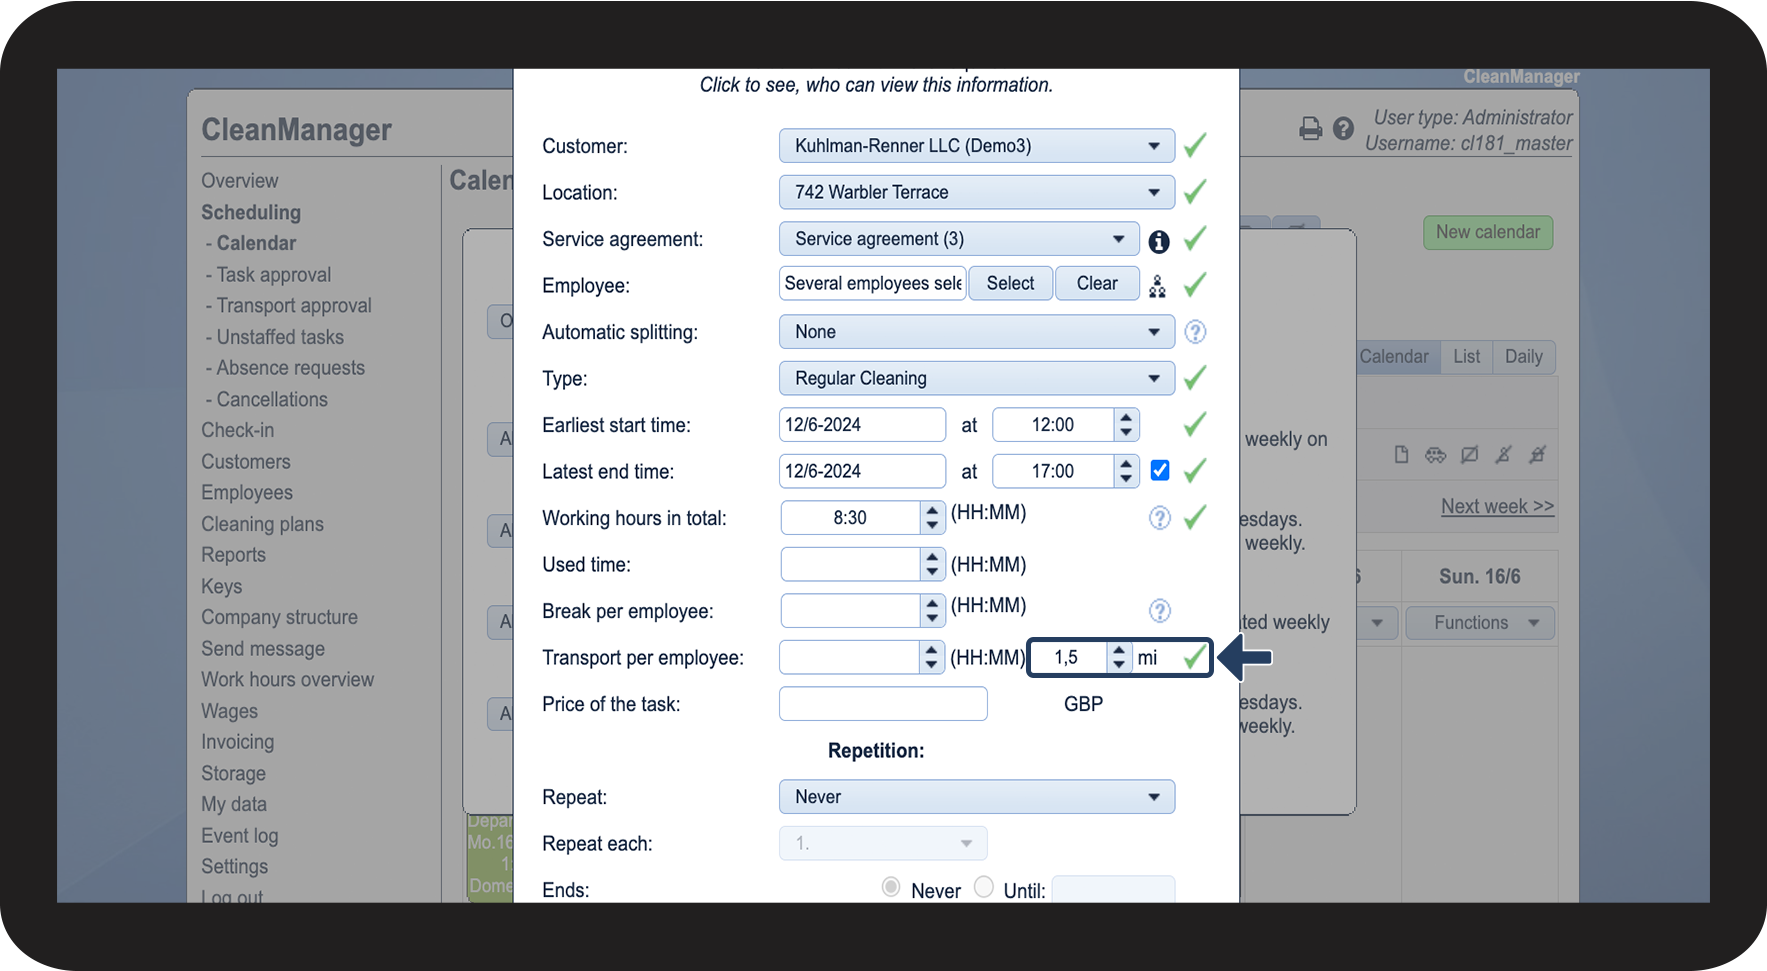Open Cancellations in the sidebar
The width and height of the screenshot is (1767, 971).
[x=272, y=399]
